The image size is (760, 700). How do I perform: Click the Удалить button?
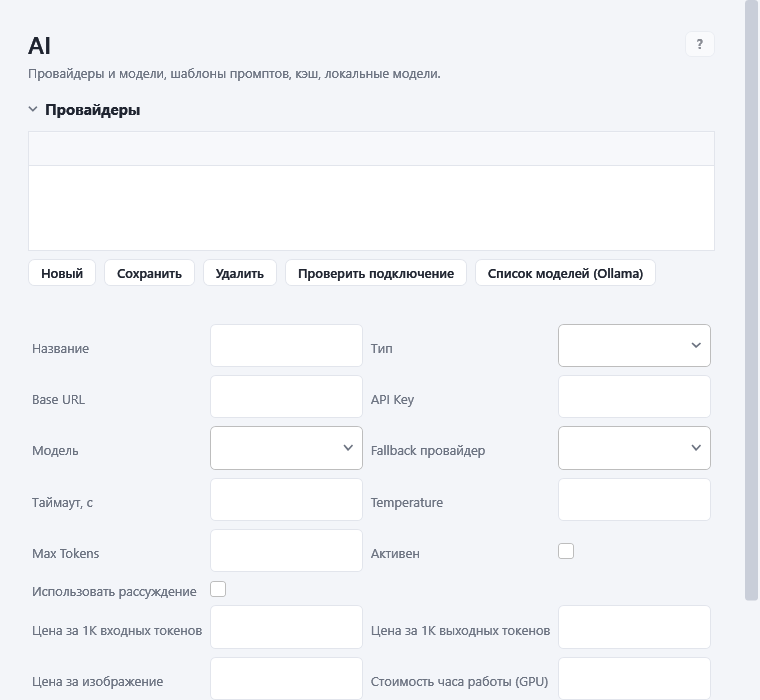click(239, 273)
